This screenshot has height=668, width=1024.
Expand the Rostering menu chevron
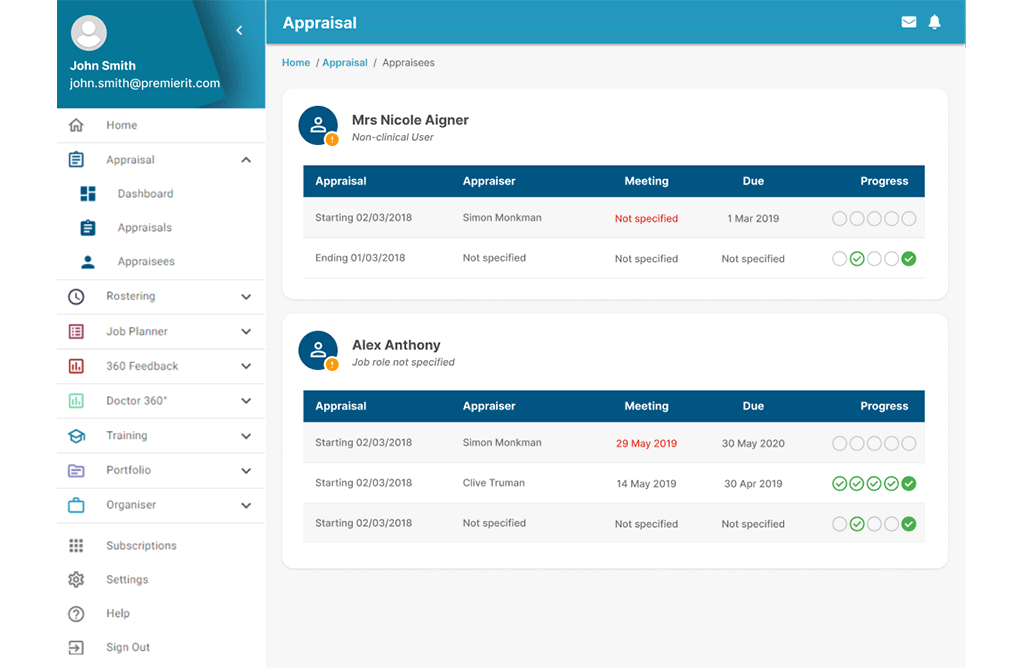[246, 296]
